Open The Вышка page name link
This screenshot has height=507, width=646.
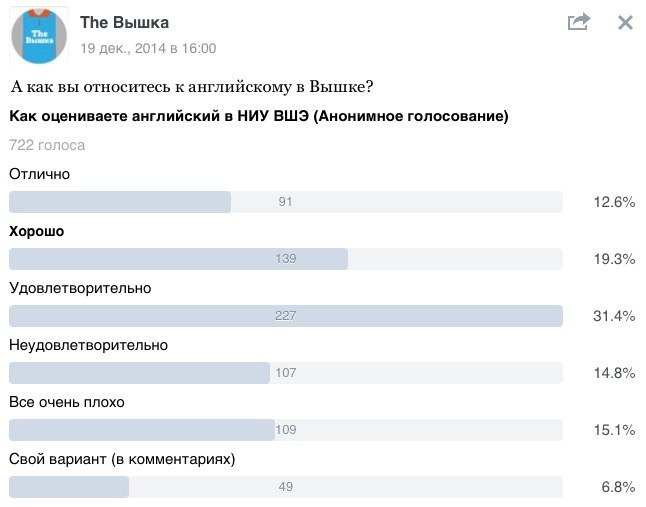tap(124, 23)
